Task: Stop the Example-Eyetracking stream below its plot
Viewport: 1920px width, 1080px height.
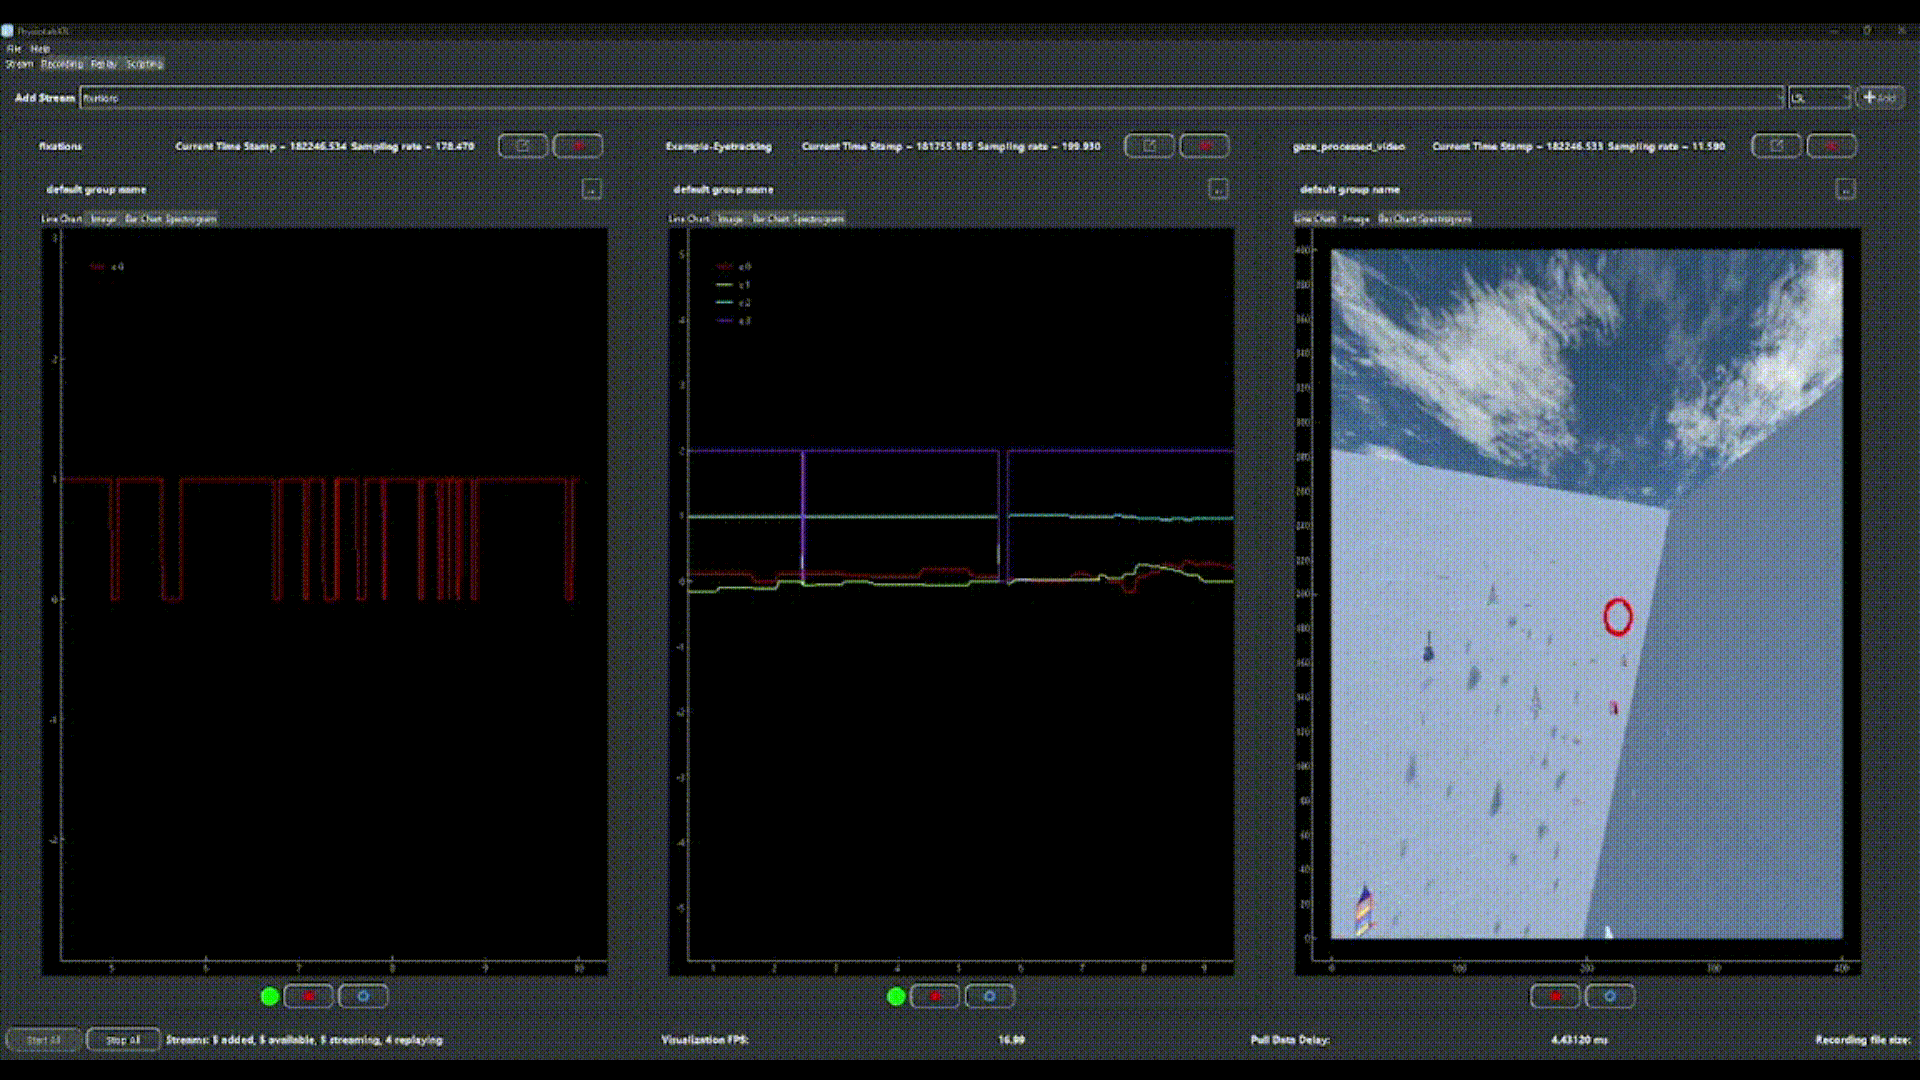Action: coord(935,996)
